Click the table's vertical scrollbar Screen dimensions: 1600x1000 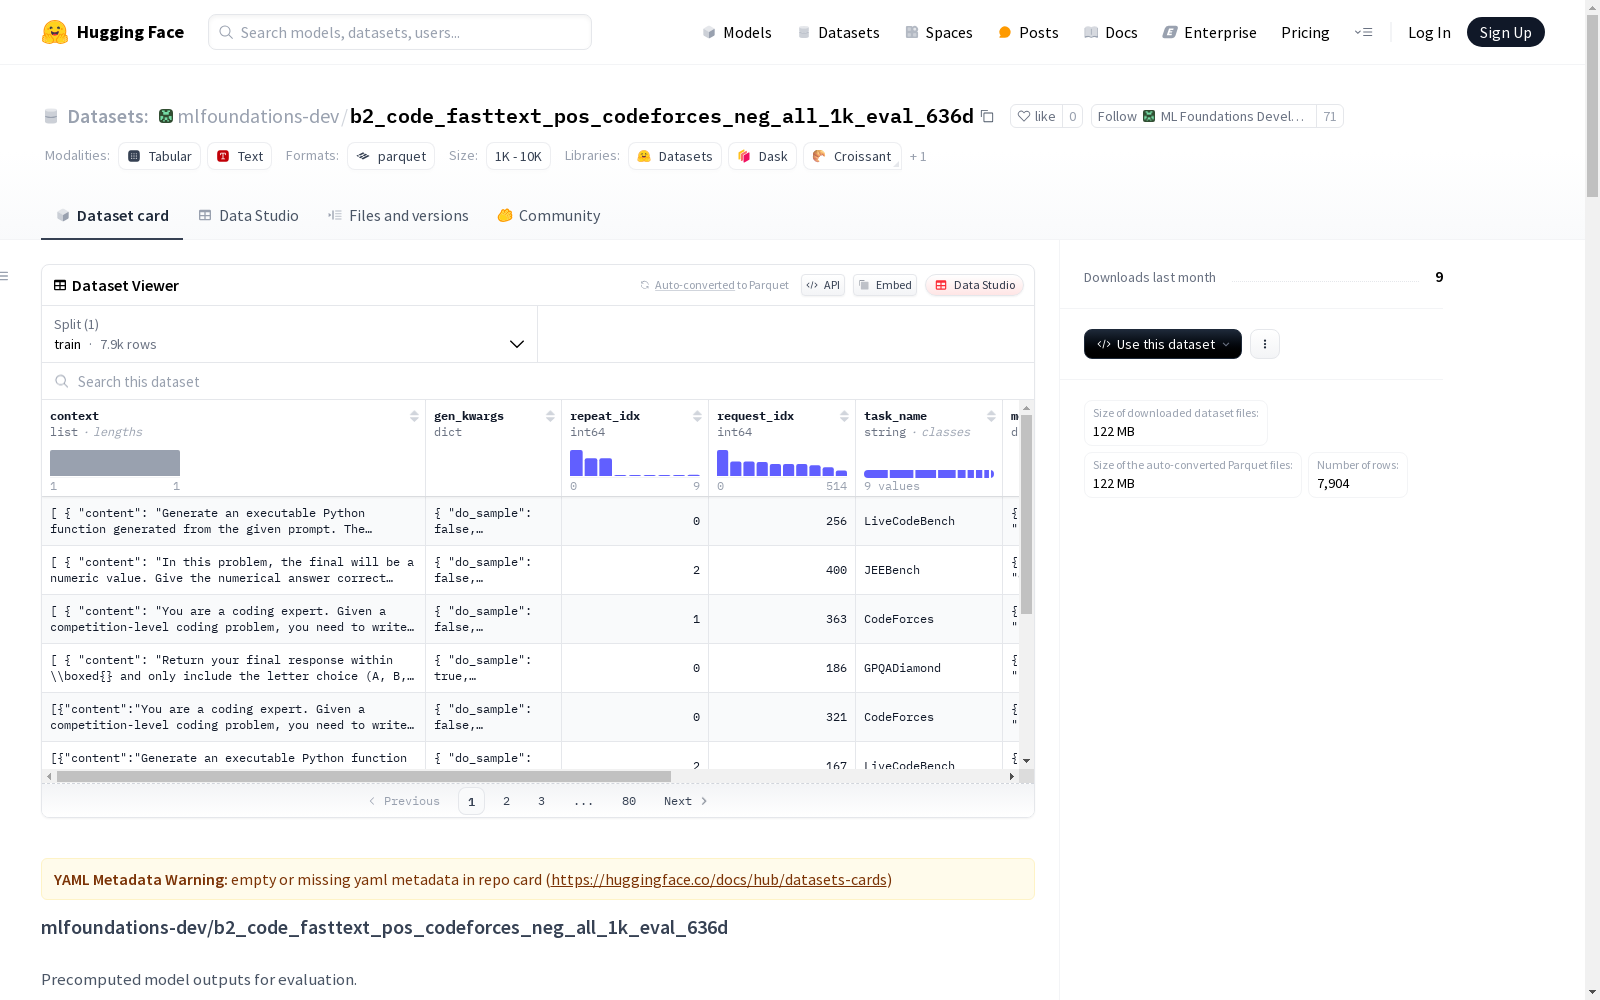pos(1026,514)
